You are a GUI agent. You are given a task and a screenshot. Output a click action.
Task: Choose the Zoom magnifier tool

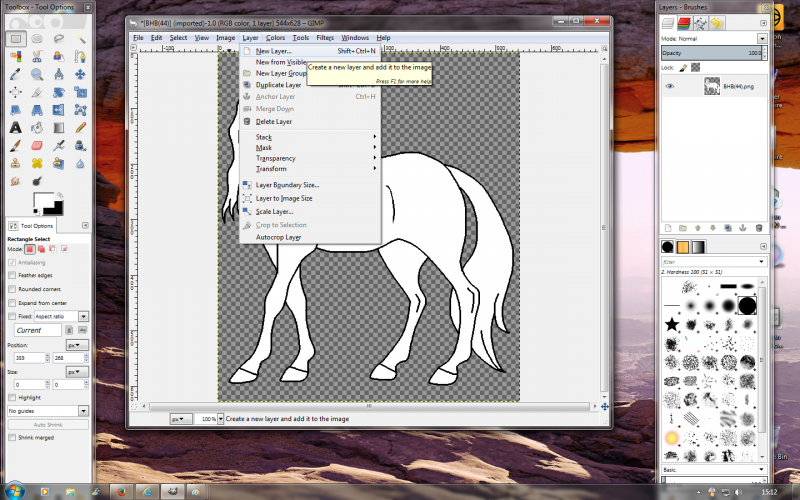click(37, 74)
